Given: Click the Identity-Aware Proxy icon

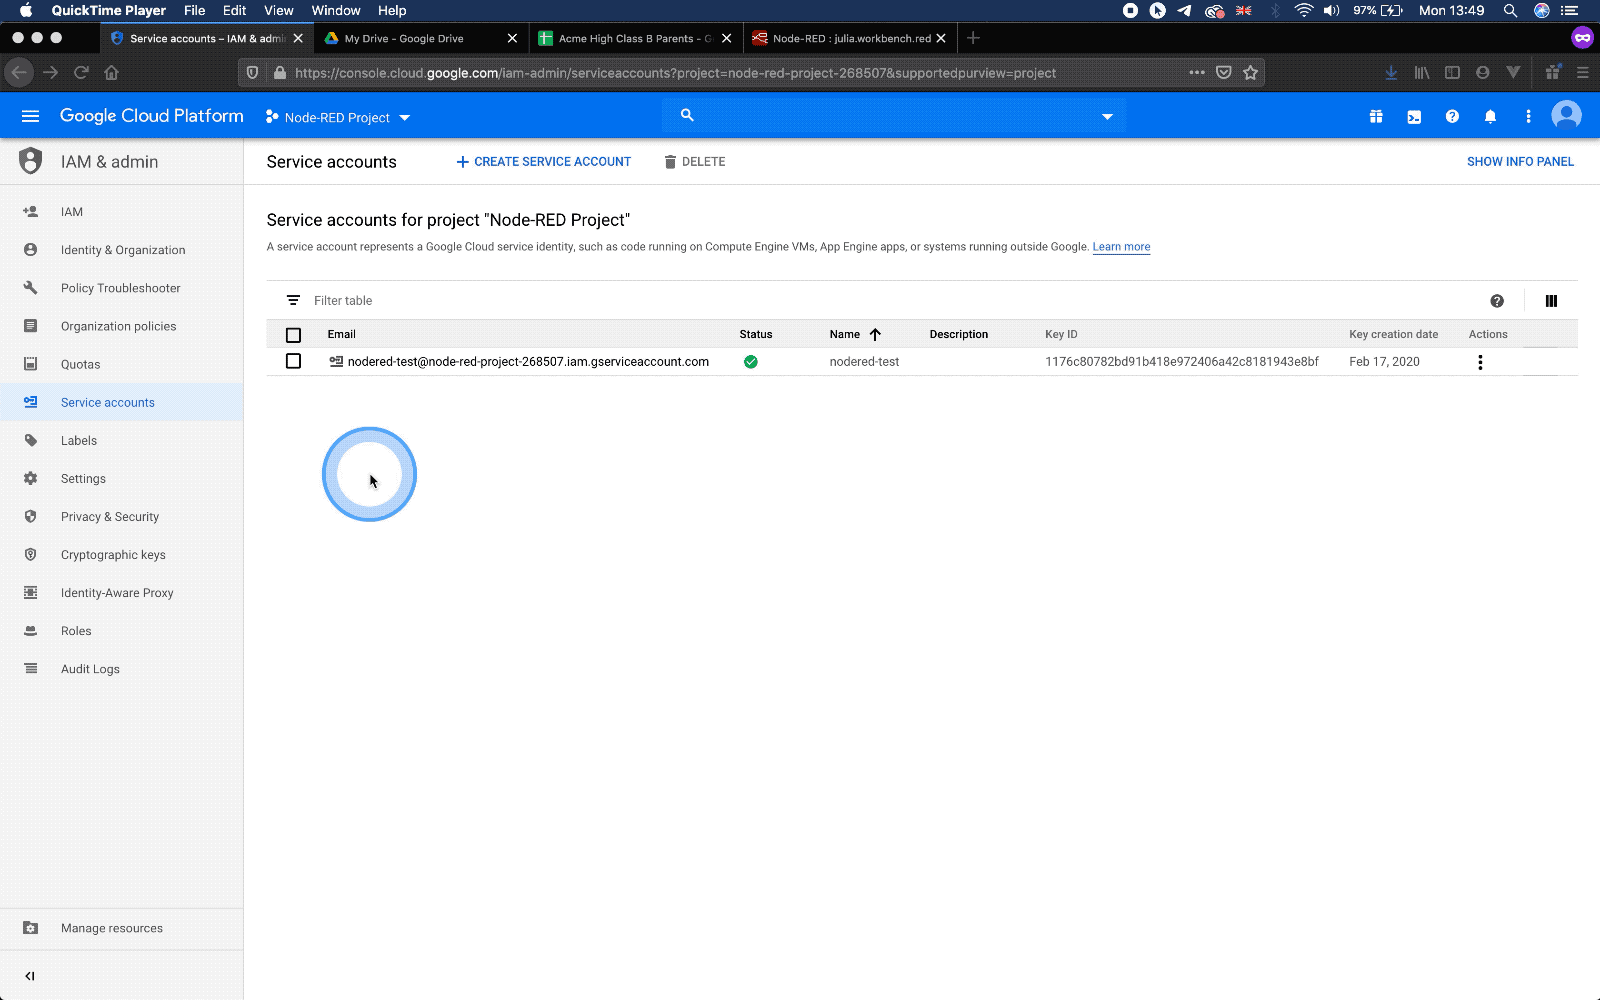Looking at the screenshot, I should [30, 593].
